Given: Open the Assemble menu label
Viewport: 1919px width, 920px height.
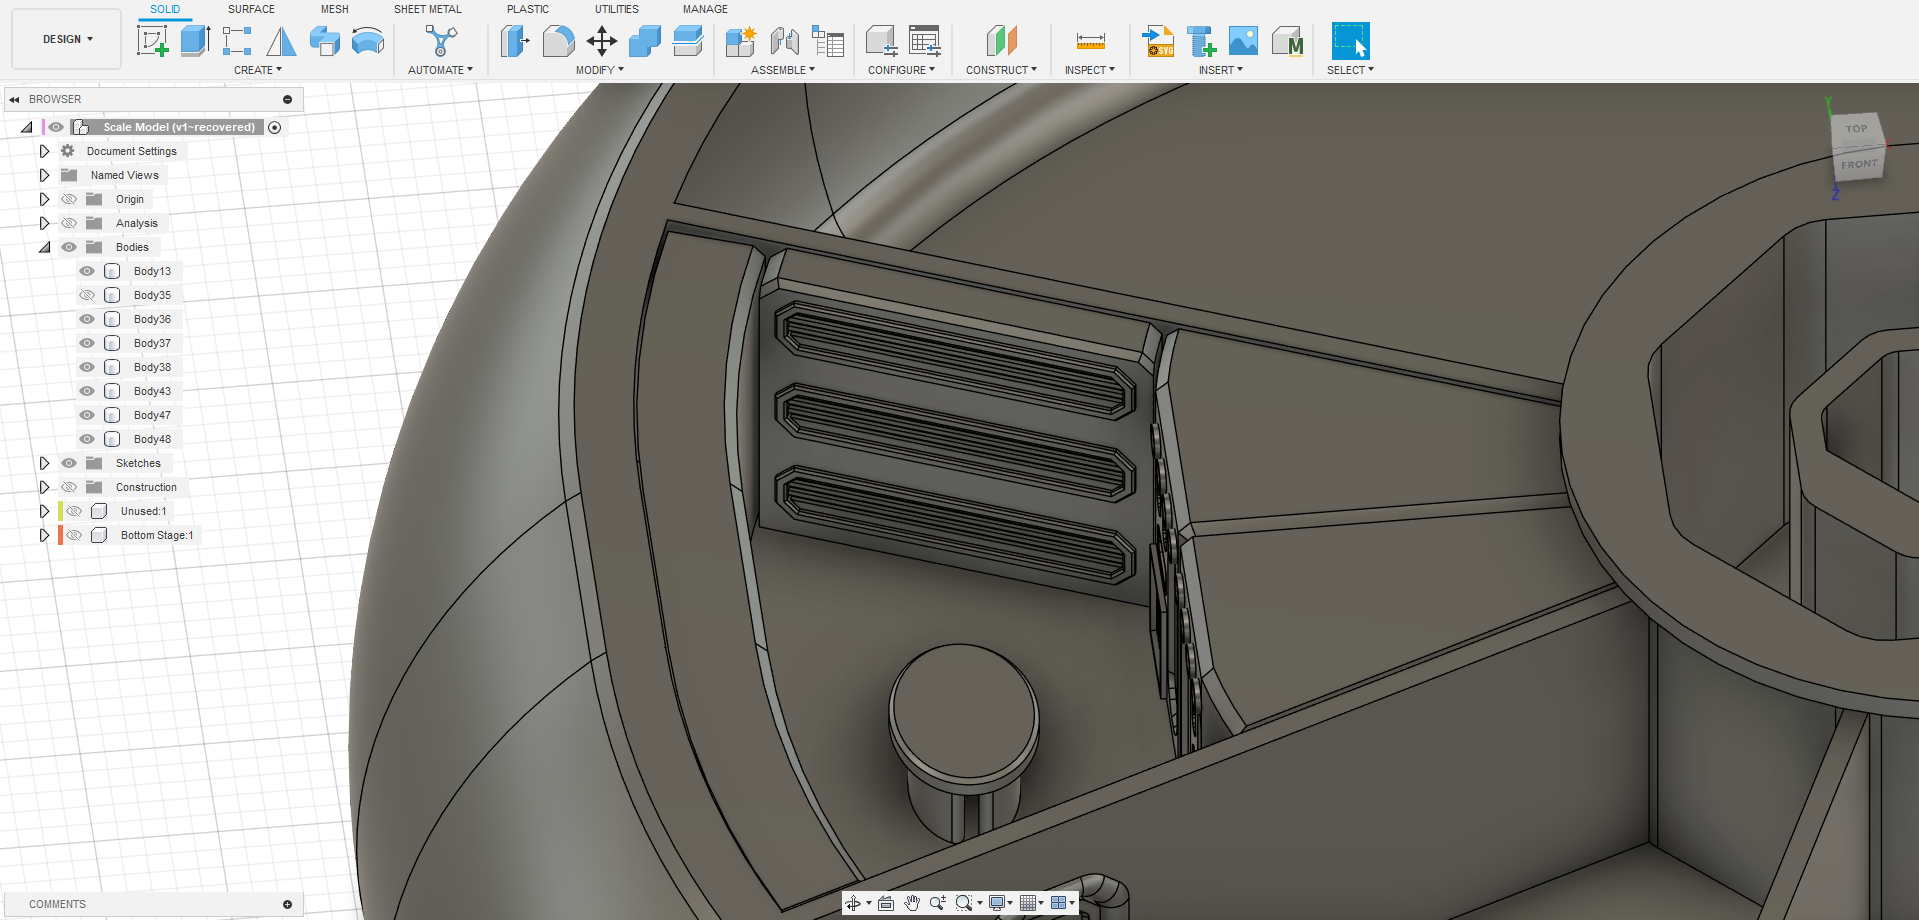Looking at the screenshot, I should coord(783,70).
